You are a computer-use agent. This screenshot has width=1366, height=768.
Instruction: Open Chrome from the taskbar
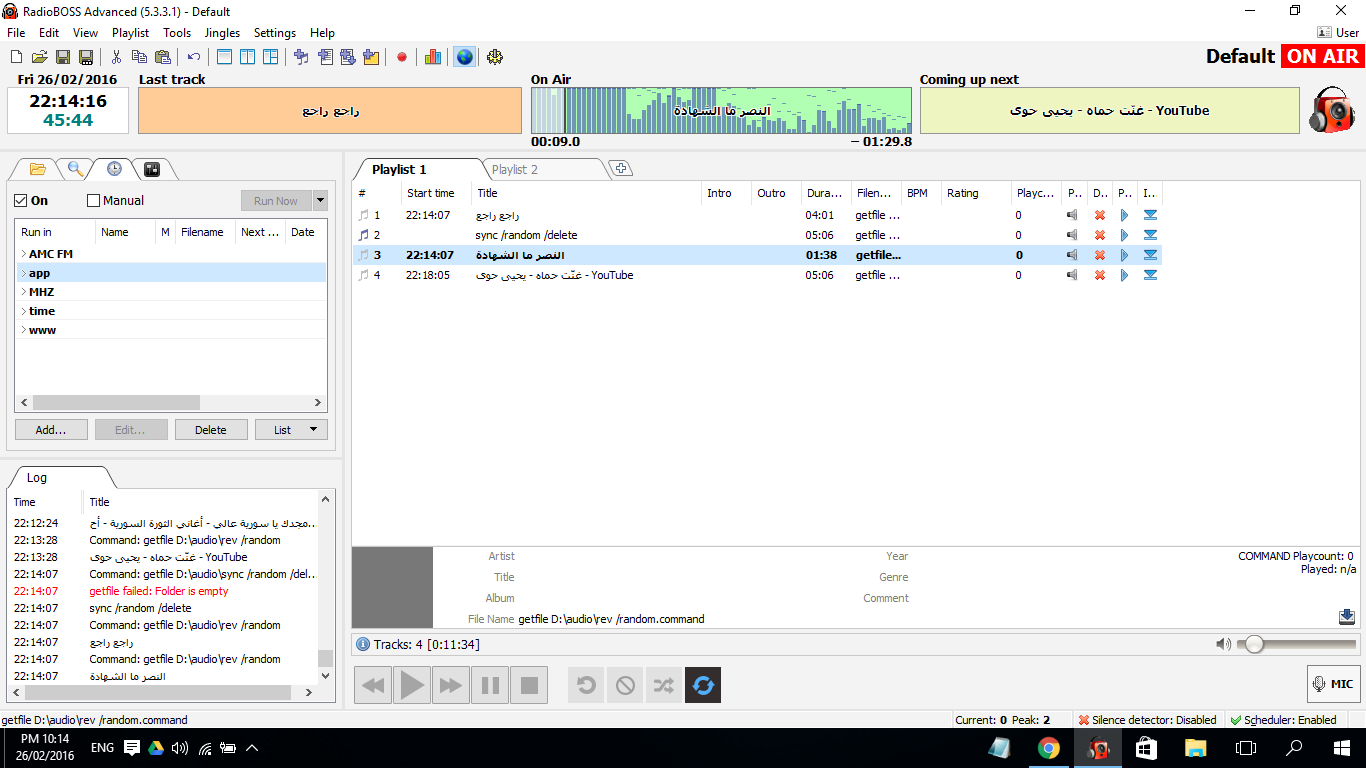click(x=1048, y=748)
